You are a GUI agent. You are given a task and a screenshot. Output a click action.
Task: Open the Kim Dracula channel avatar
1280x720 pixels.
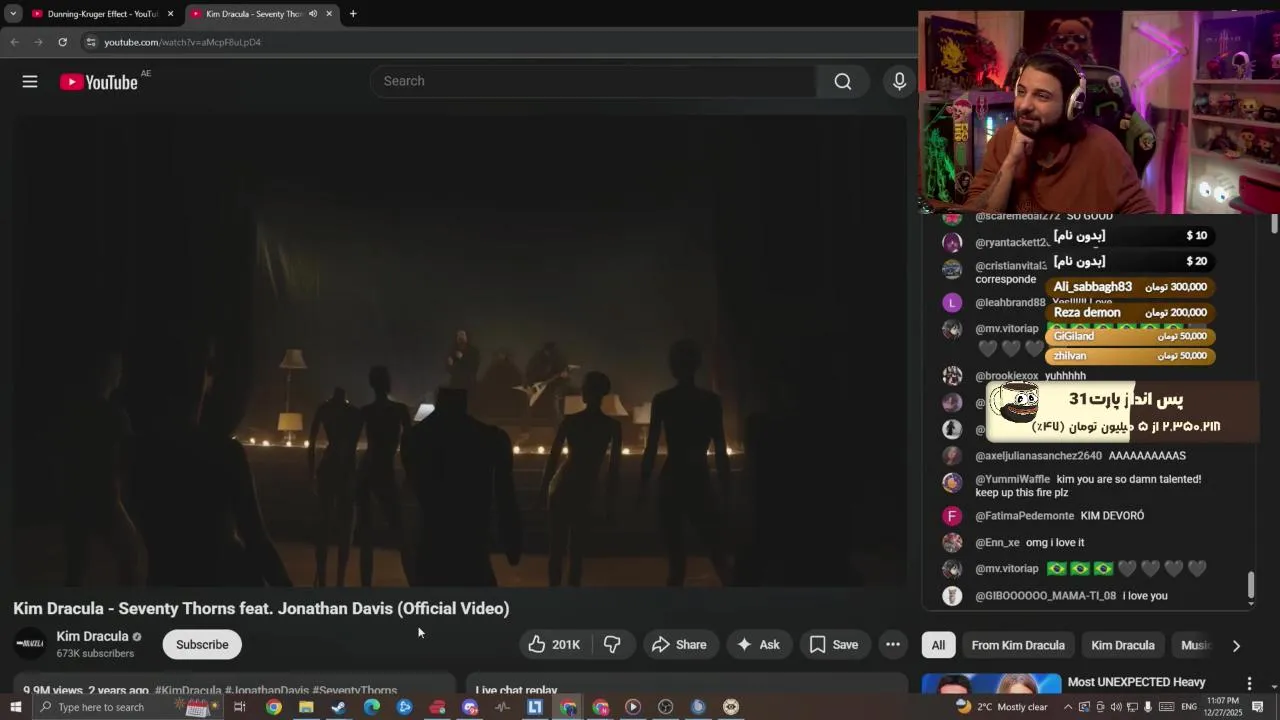[30, 644]
